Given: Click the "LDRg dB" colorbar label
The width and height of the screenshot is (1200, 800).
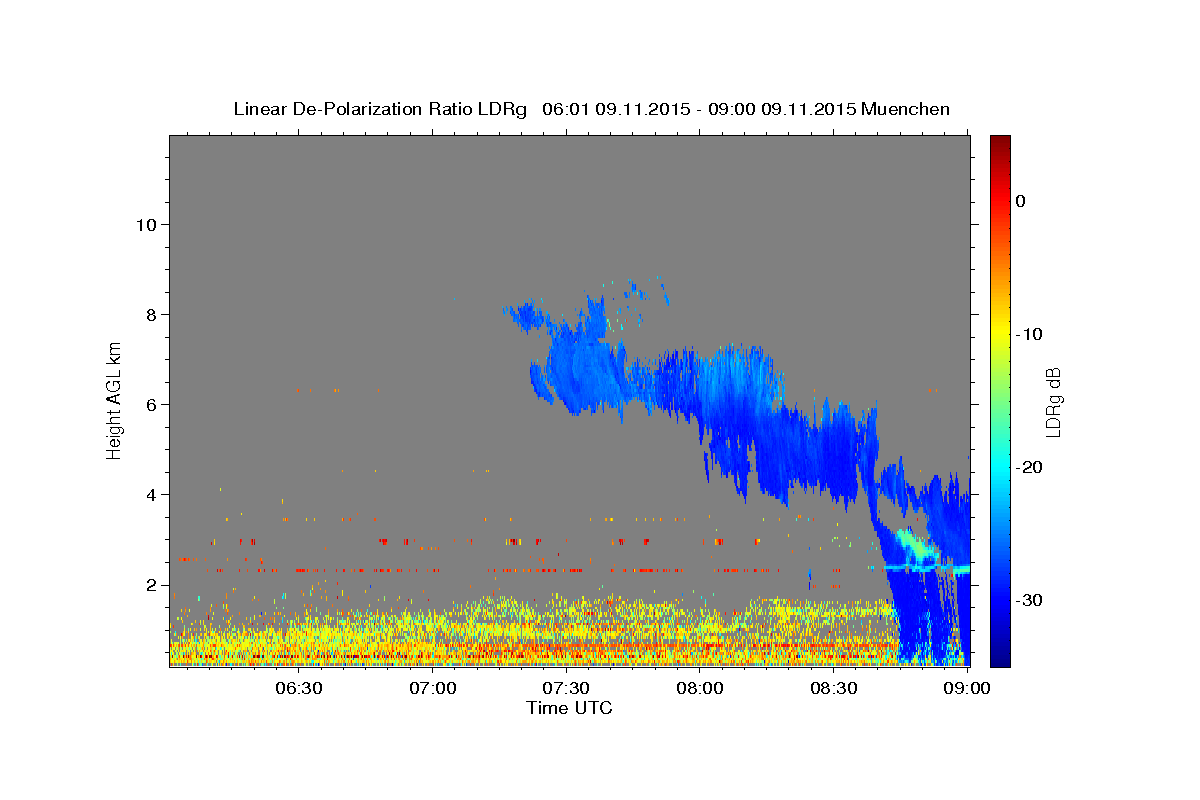Looking at the screenshot, I should pyautogui.click(x=1052, y=401).
